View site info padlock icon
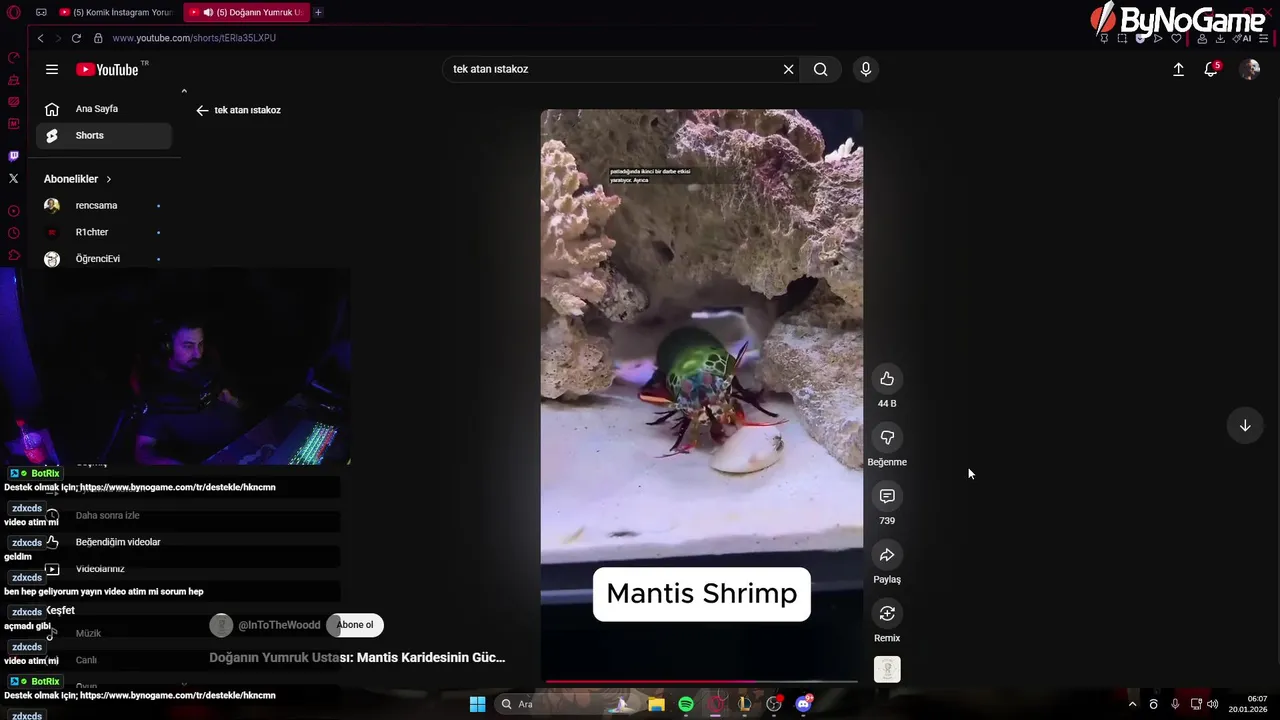 click(x=98, y=38)
